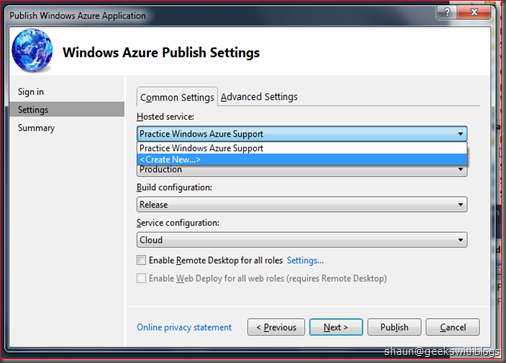Image resolution: width=506 pixels, height=363 pixels.
Task: Cancel the publish wizard
Action: point(453,327)
